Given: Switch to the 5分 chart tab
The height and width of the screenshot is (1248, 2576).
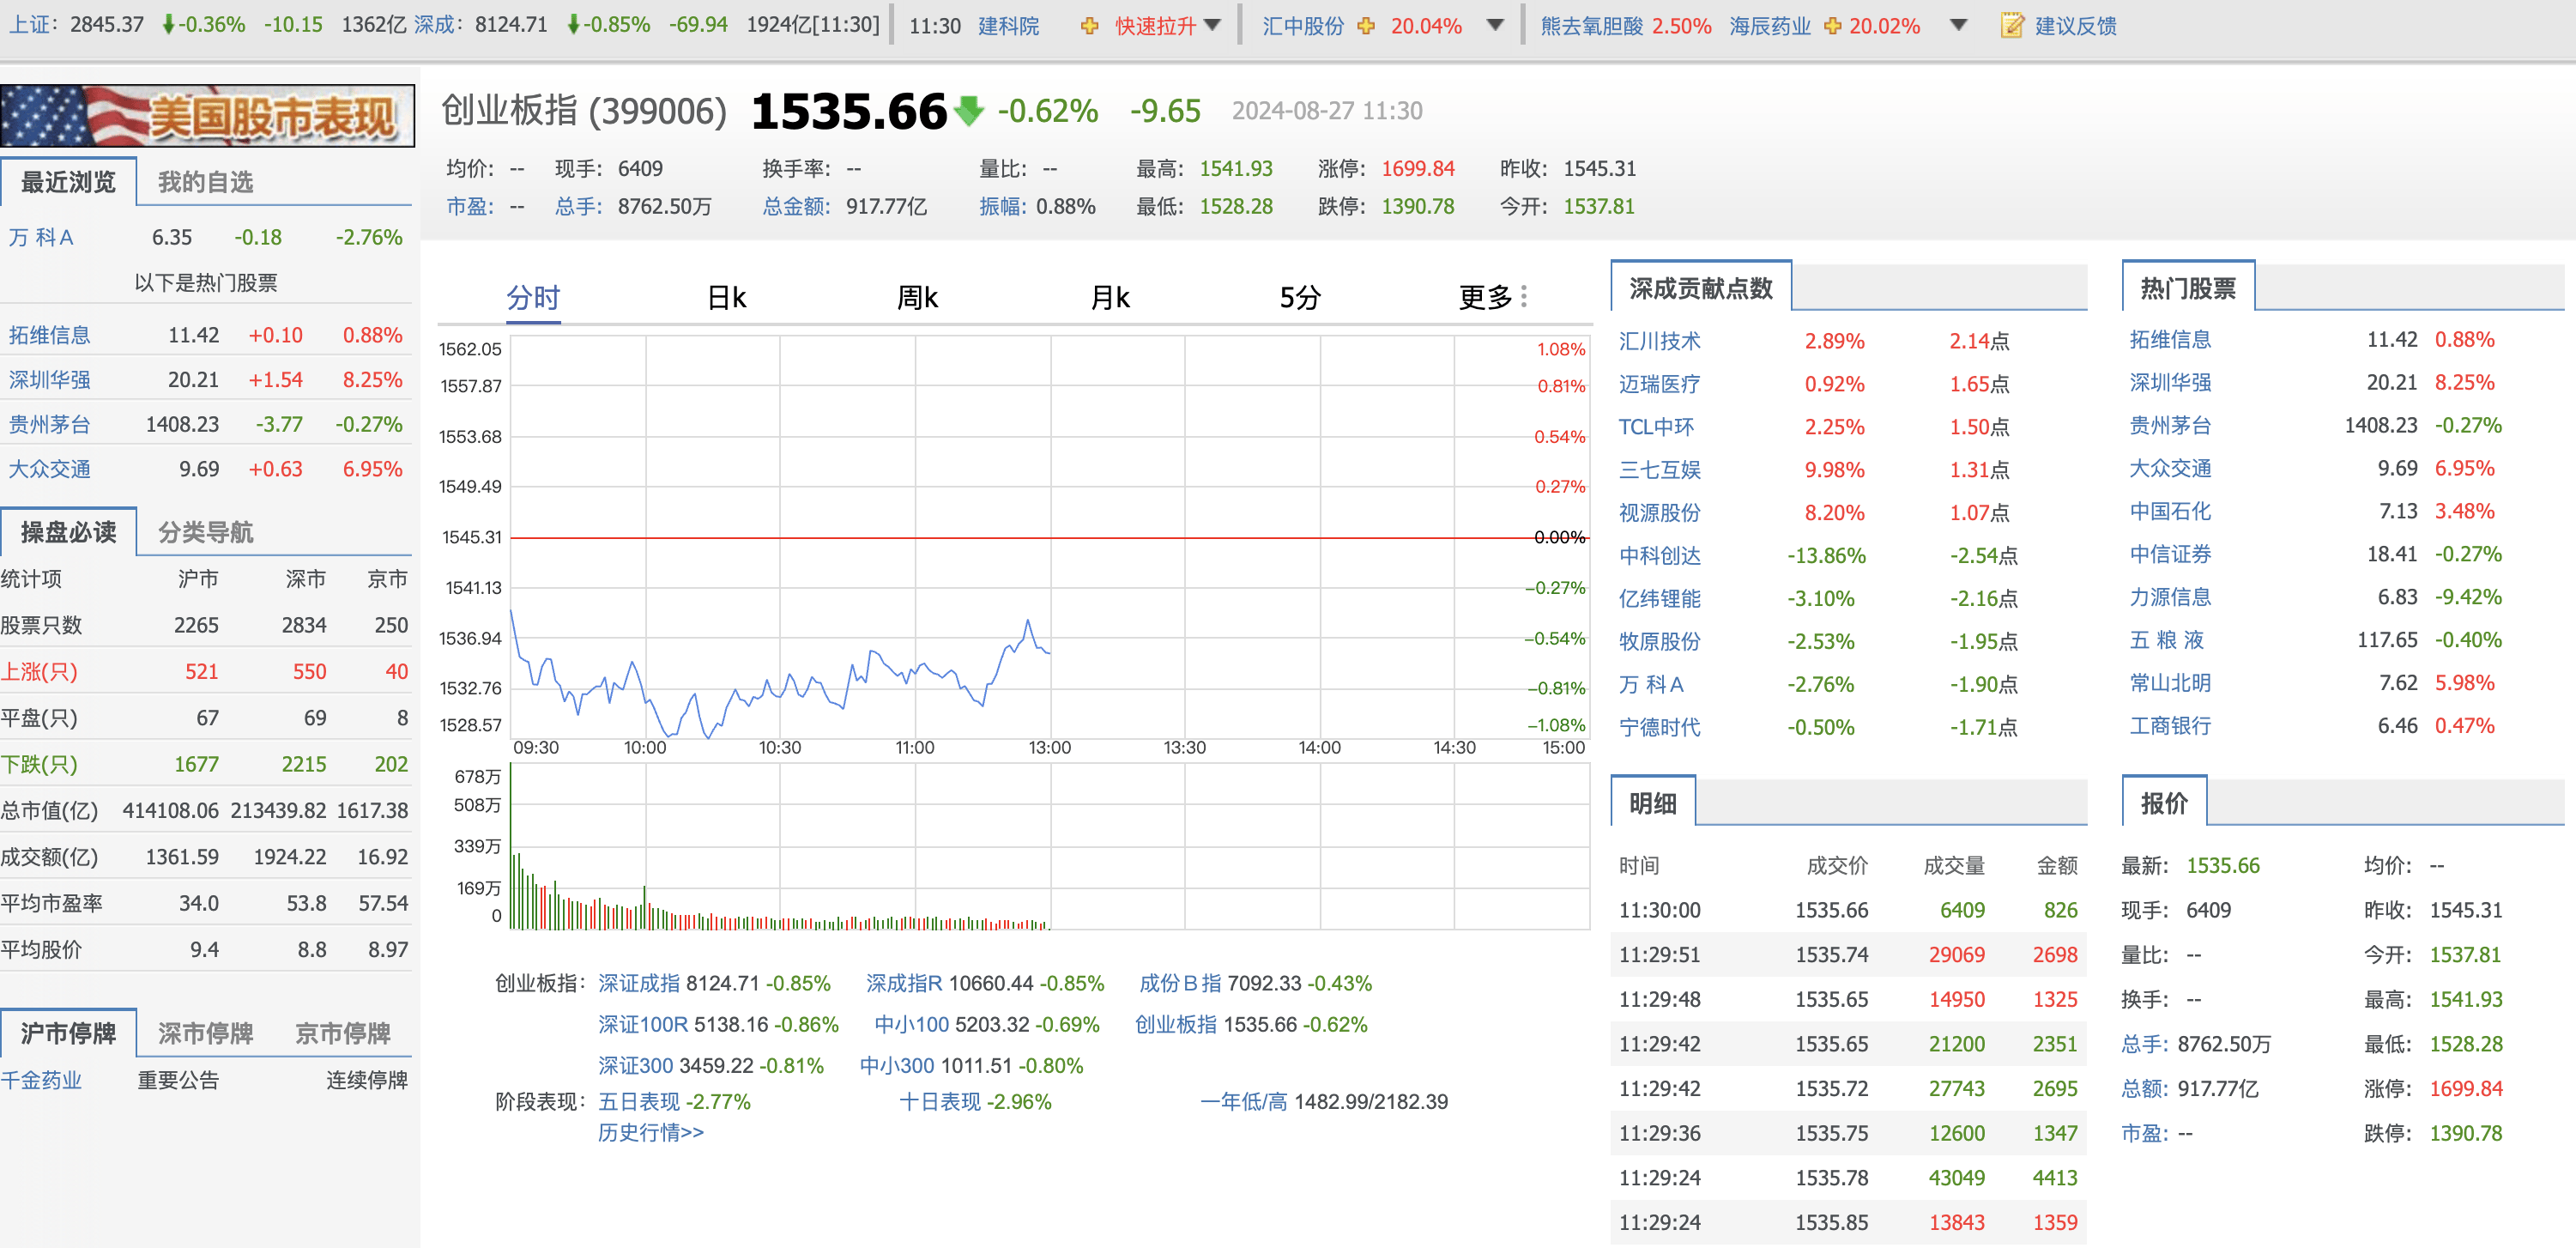Looking at the screenshot, I should click(x=1301, y=297).
